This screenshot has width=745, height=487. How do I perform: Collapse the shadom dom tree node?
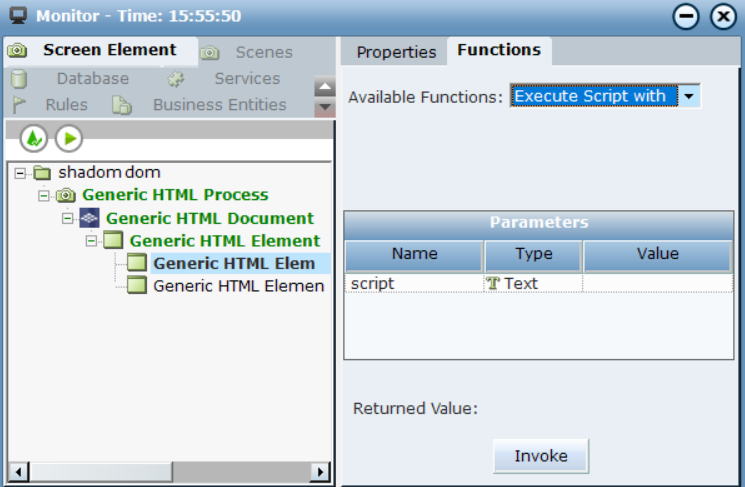(20, 173)
